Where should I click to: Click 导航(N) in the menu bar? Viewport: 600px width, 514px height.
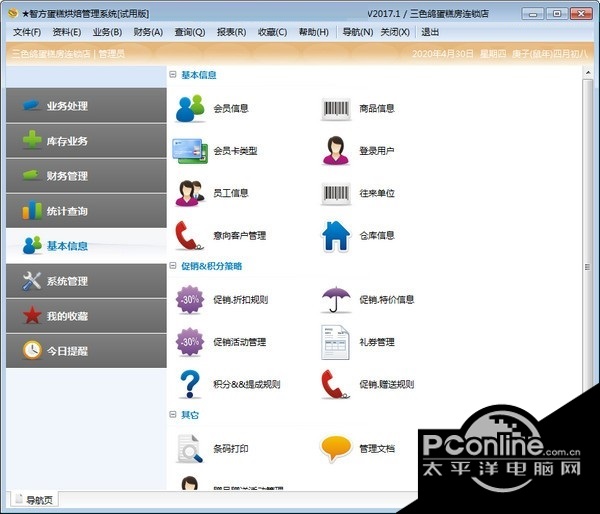click(358, 32)
